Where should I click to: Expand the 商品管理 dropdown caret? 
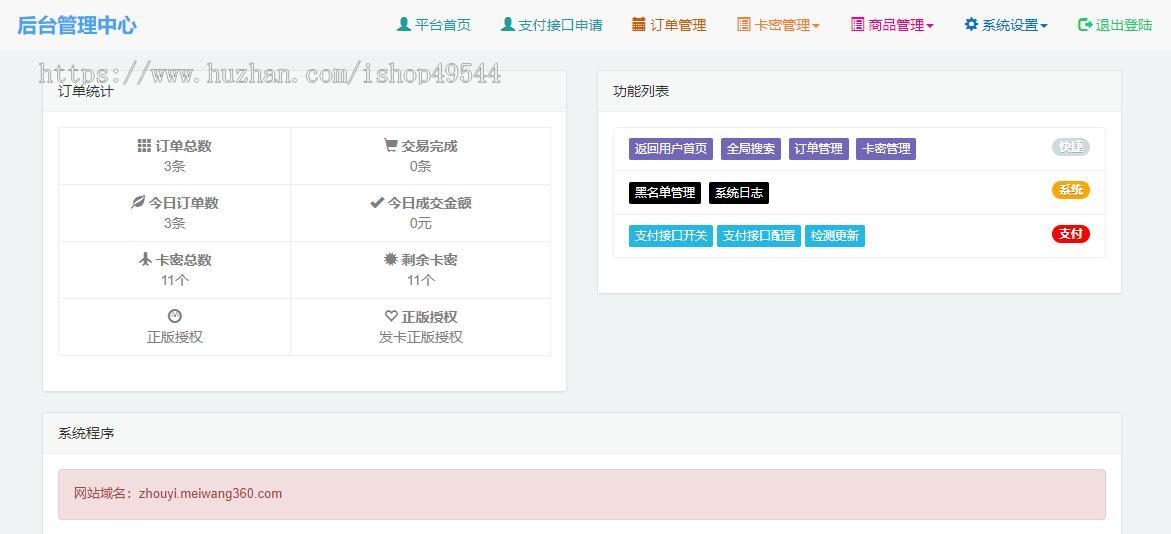point(930,26)
